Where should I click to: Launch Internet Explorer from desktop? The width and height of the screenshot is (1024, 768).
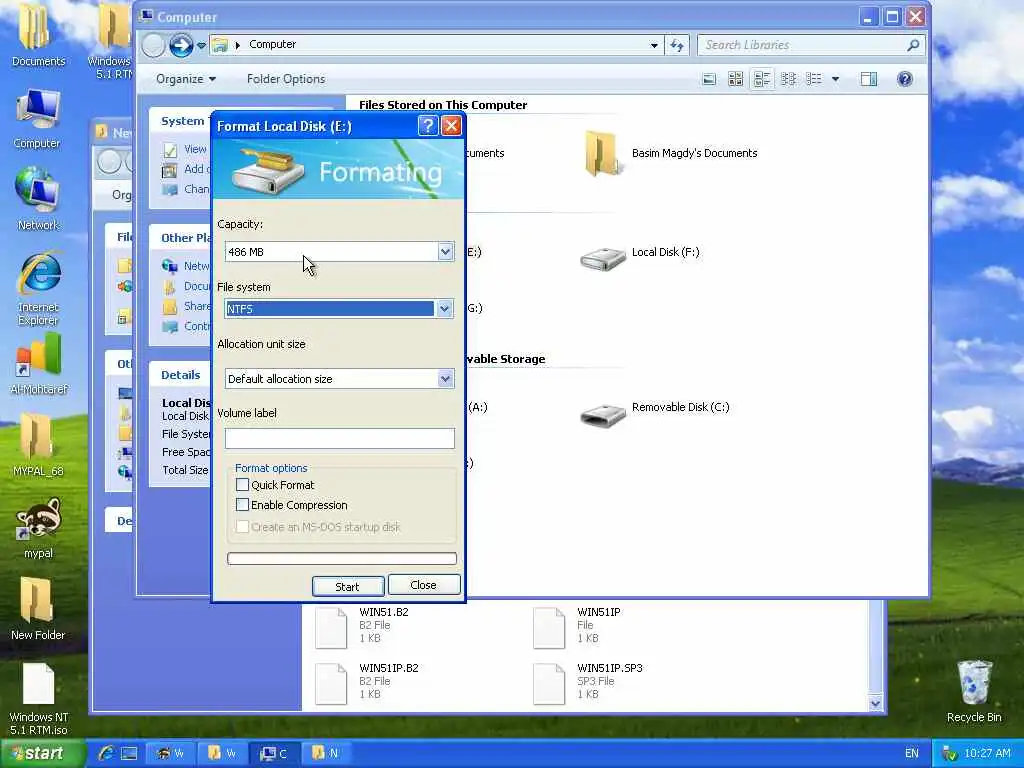point(38,287)
